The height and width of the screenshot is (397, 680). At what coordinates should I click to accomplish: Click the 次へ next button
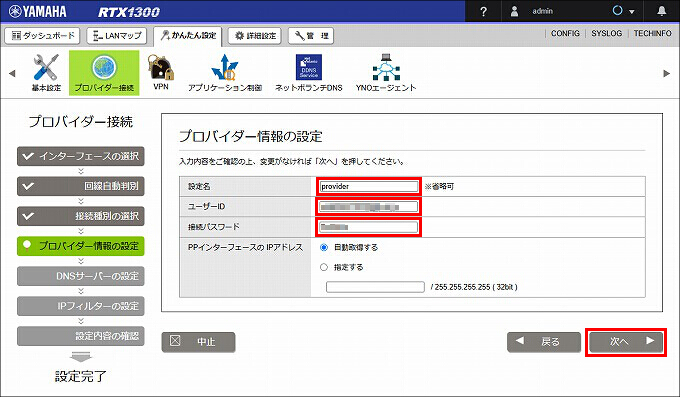point(626,342)
